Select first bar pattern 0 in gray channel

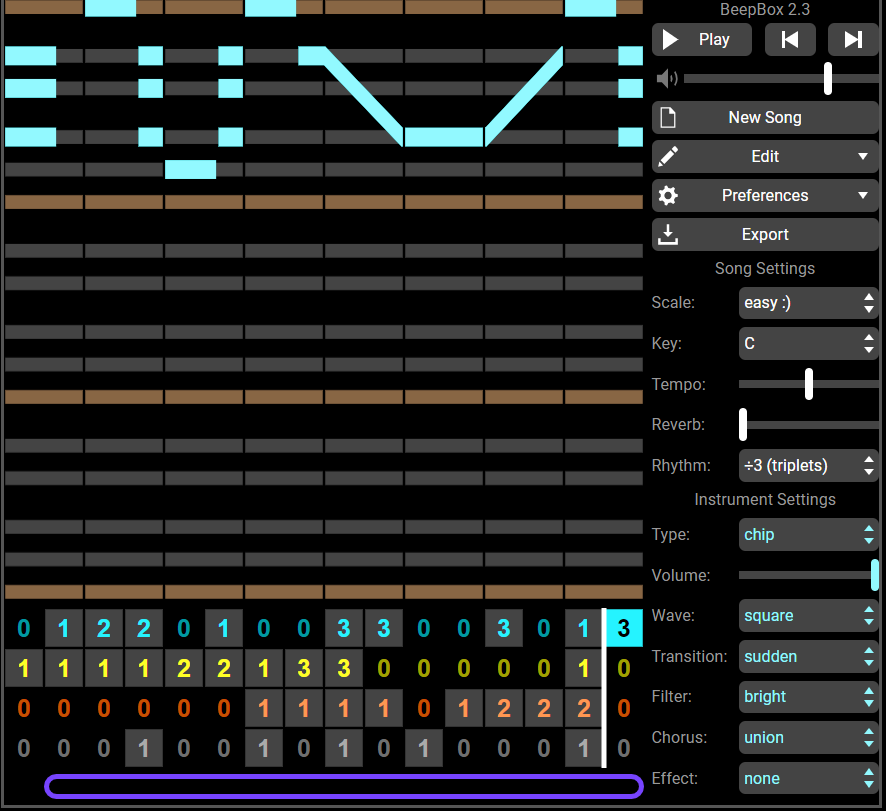tap(24, 748)
